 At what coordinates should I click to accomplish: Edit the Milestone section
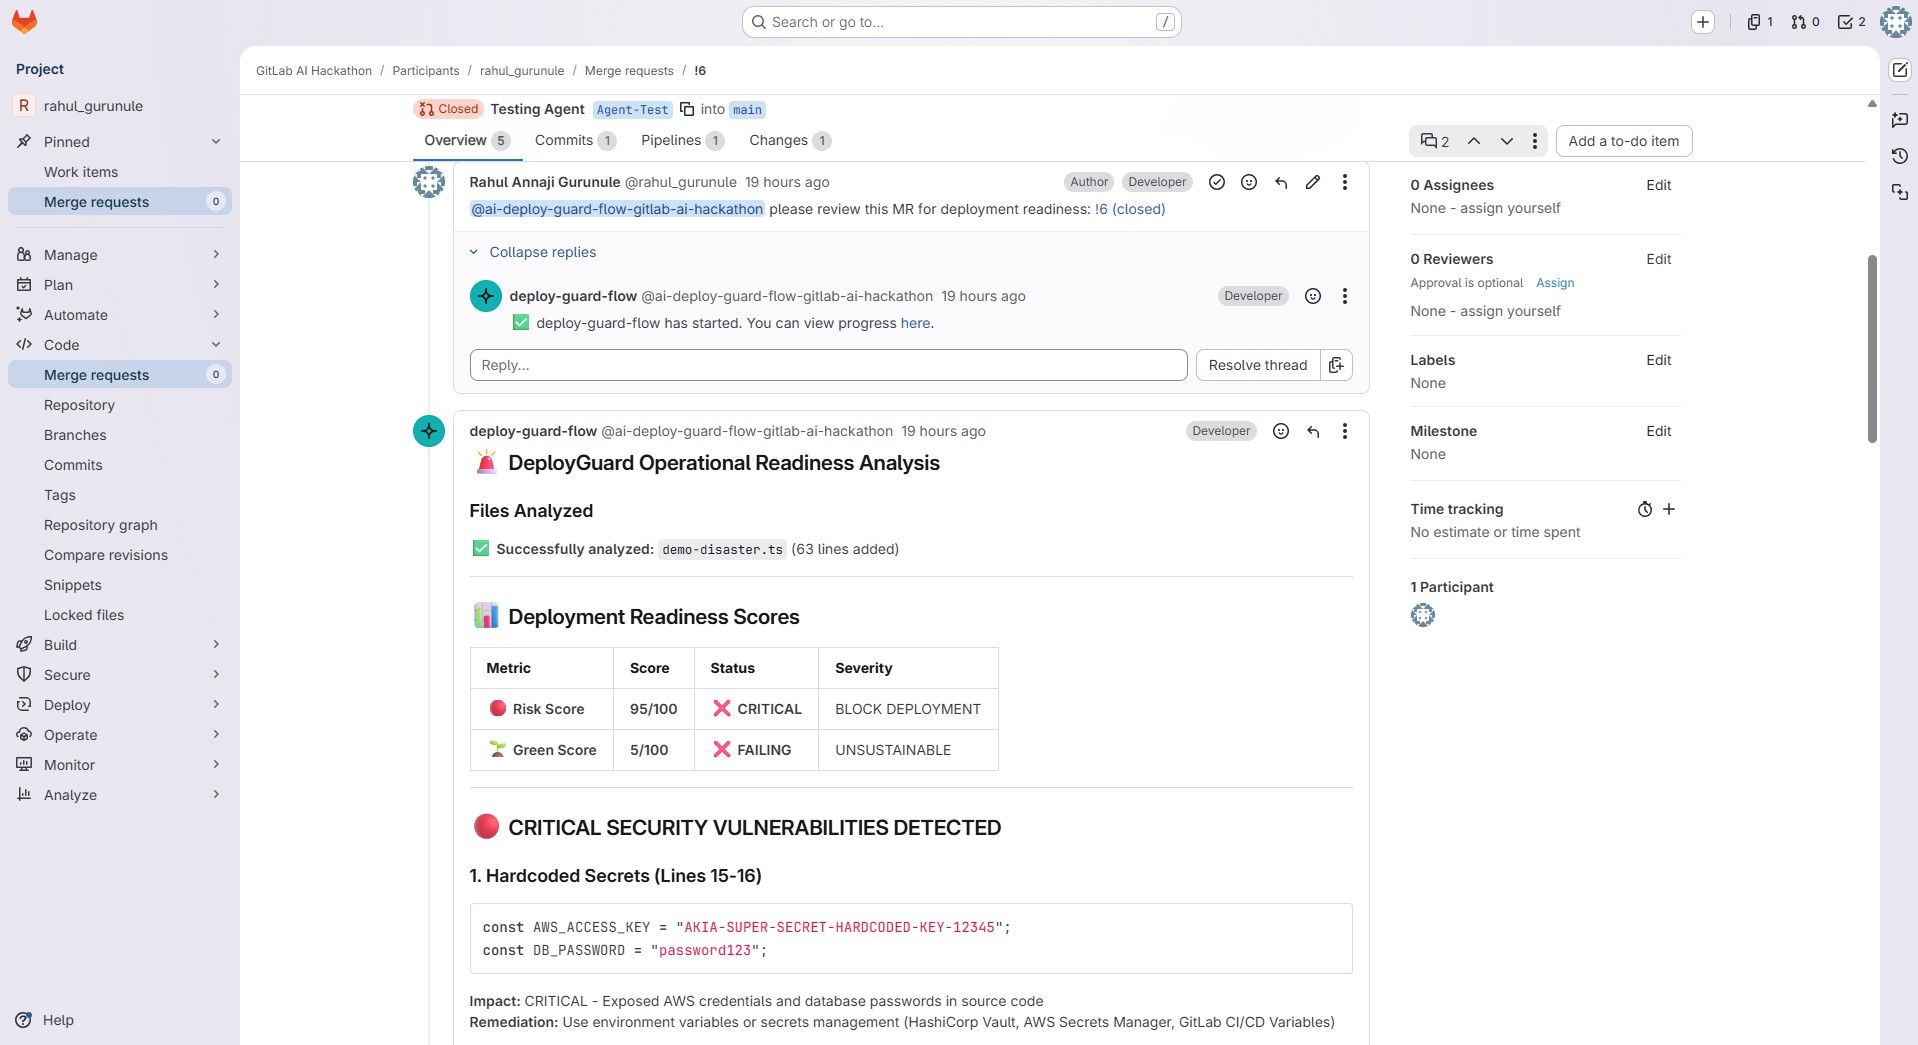click(x=1659, y=431)
